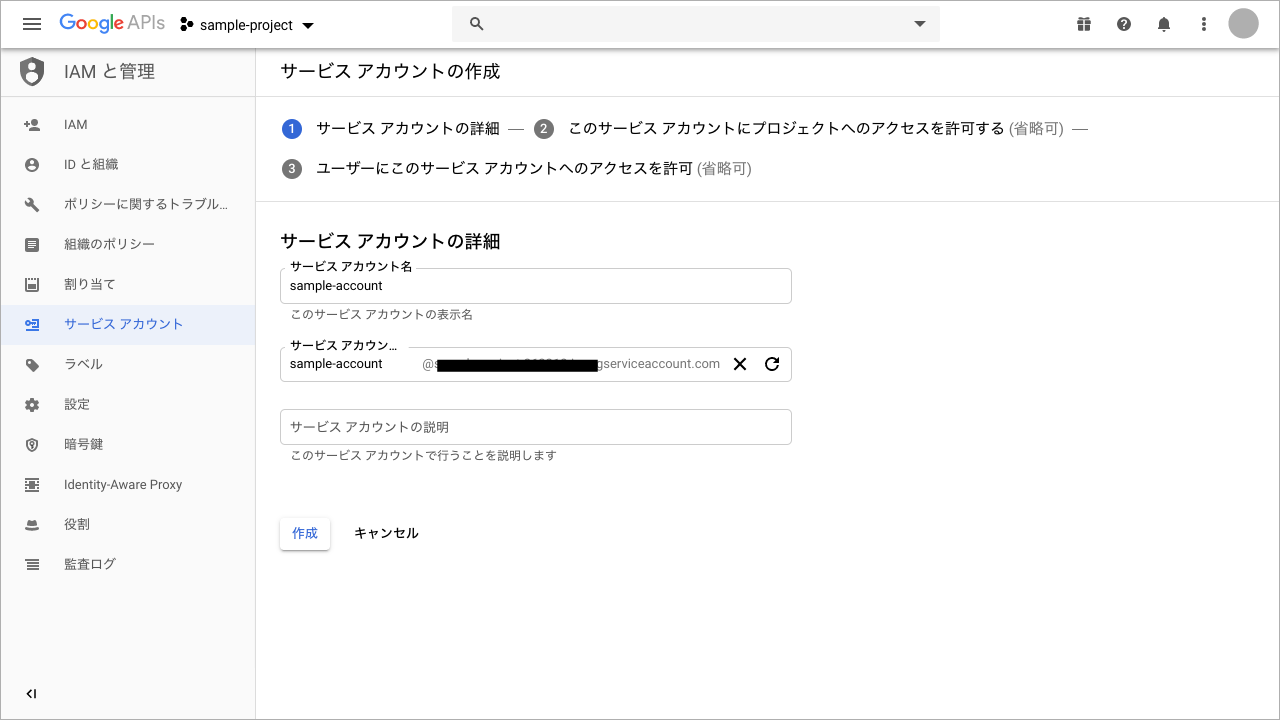The image size is (1280, 720).
Task: Click the 作成 button
Action: [x=304, y=533]
